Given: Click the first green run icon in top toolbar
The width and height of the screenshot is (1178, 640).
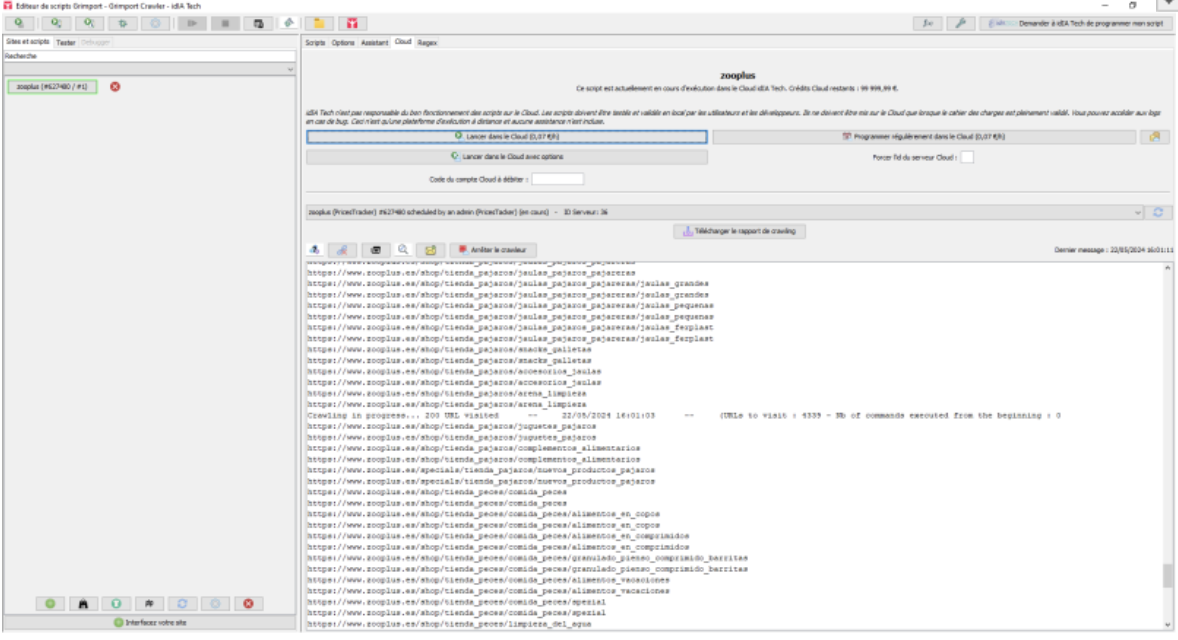Looking at the screenshot, I should coord(19,23).
